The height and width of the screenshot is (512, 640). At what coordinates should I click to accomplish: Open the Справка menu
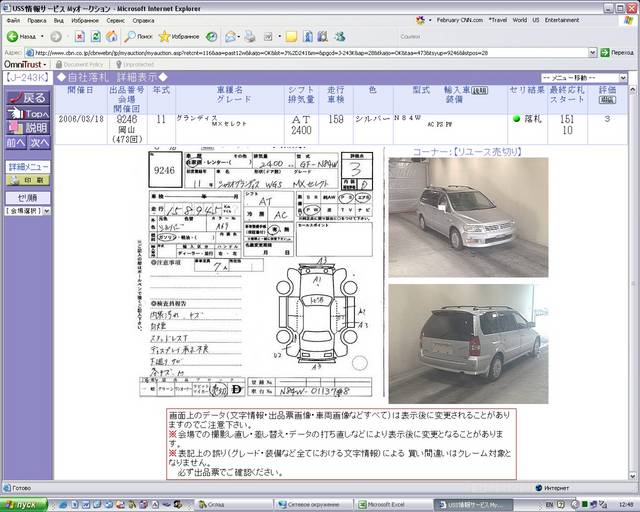click(x=143, y=20)
